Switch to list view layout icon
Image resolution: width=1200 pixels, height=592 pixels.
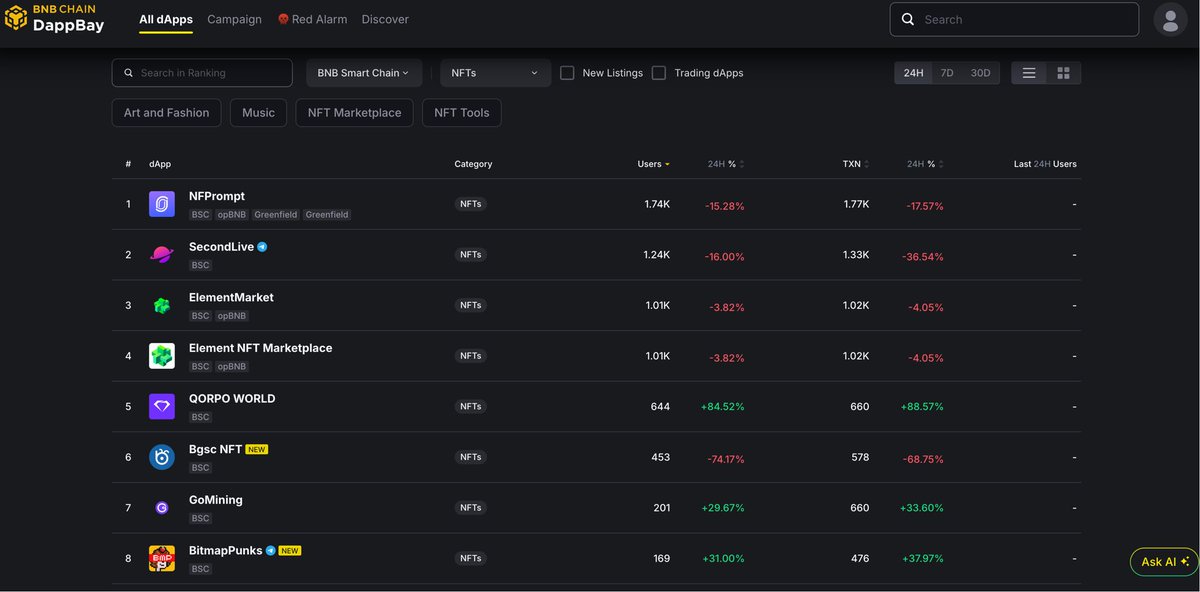coord(1029,73)
